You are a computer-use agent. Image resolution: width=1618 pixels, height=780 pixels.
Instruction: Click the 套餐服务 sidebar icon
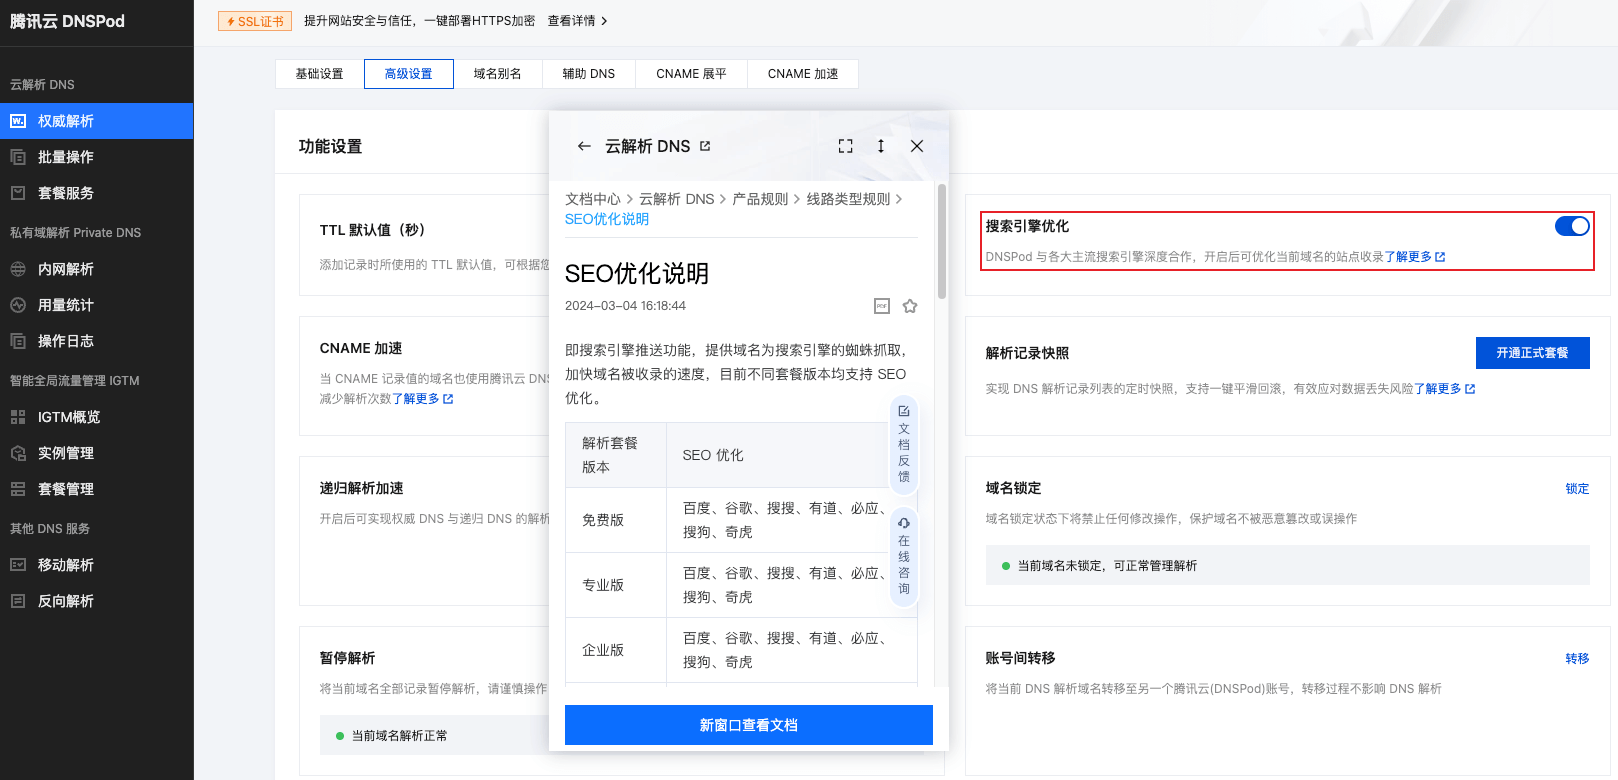click(18, 193)
